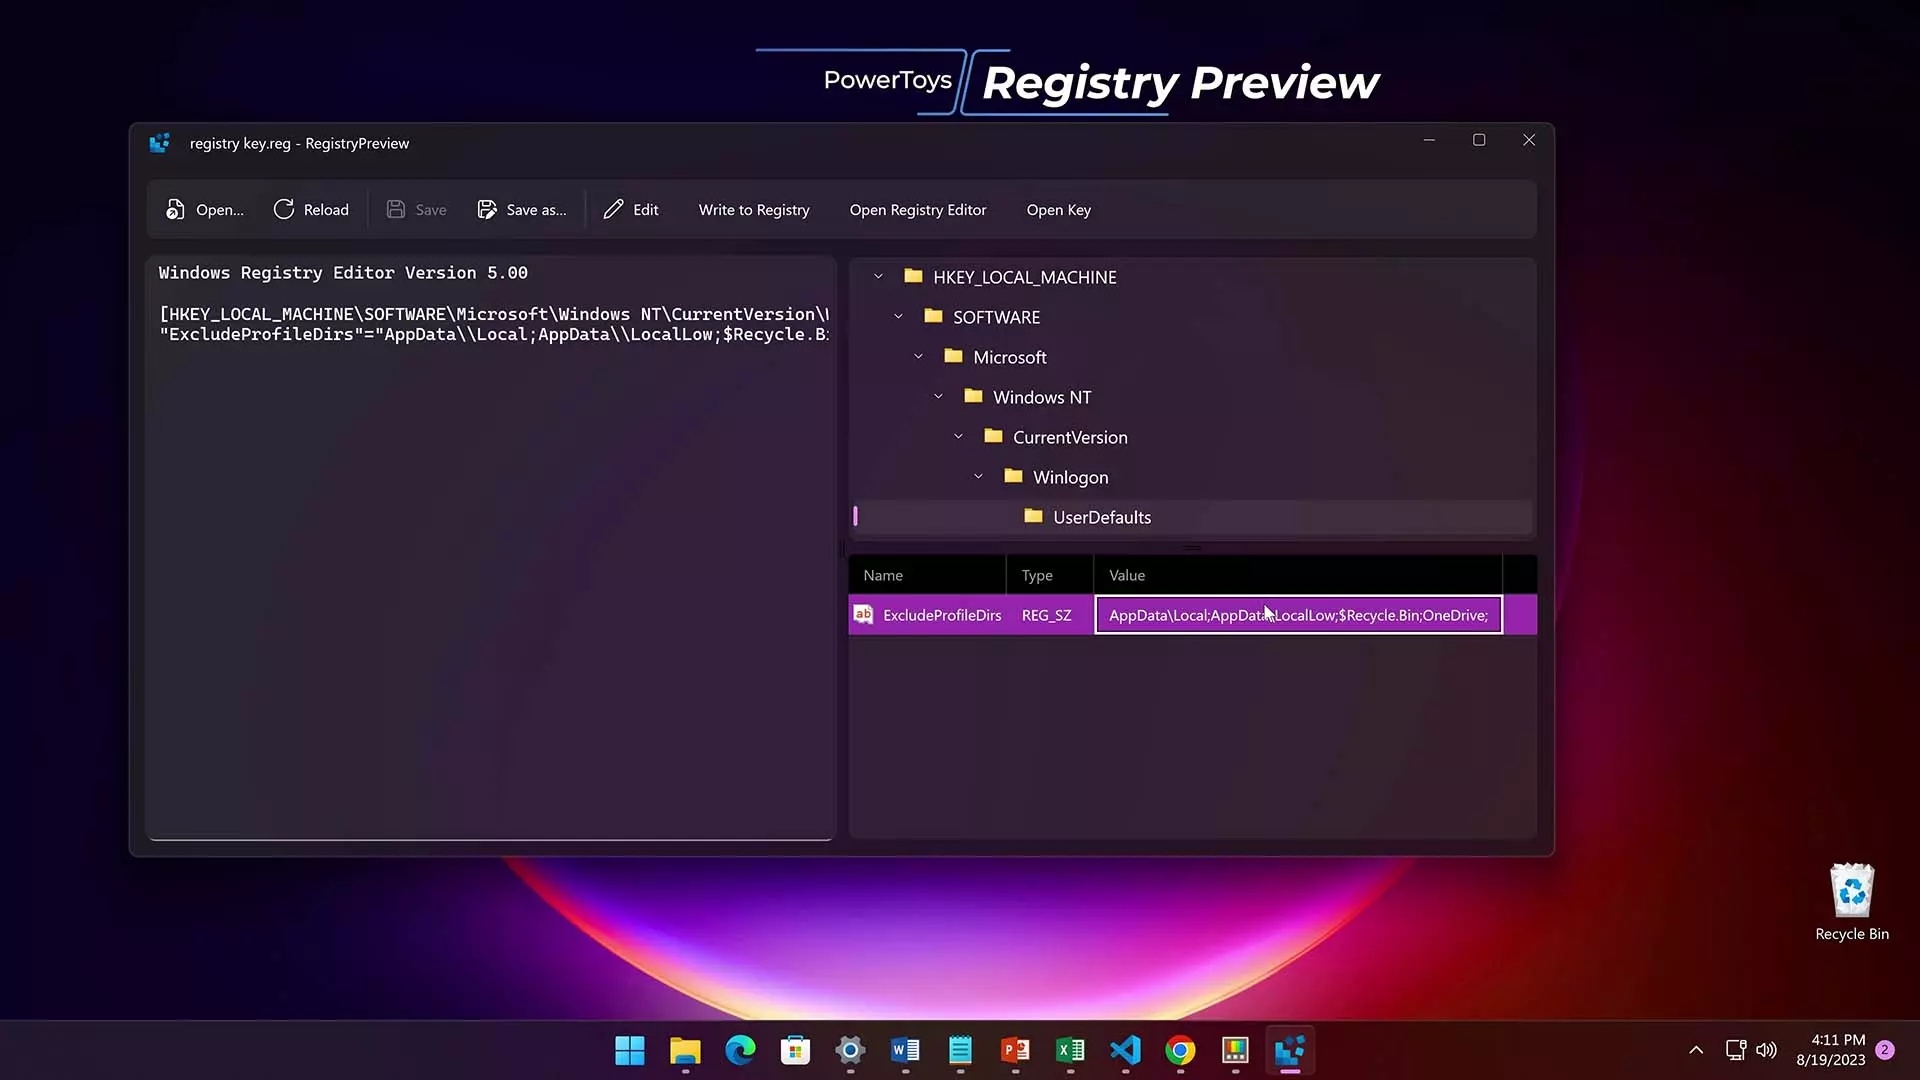Click the volume icon in system tray

coord(1767,1050)
